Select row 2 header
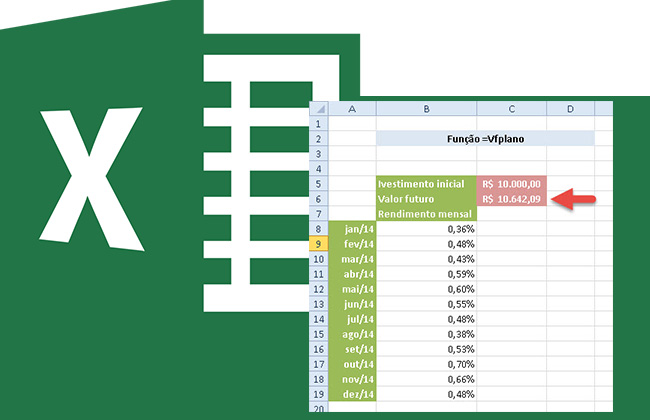The width and height of the screenshot is (650, 420). click(319, 138)
